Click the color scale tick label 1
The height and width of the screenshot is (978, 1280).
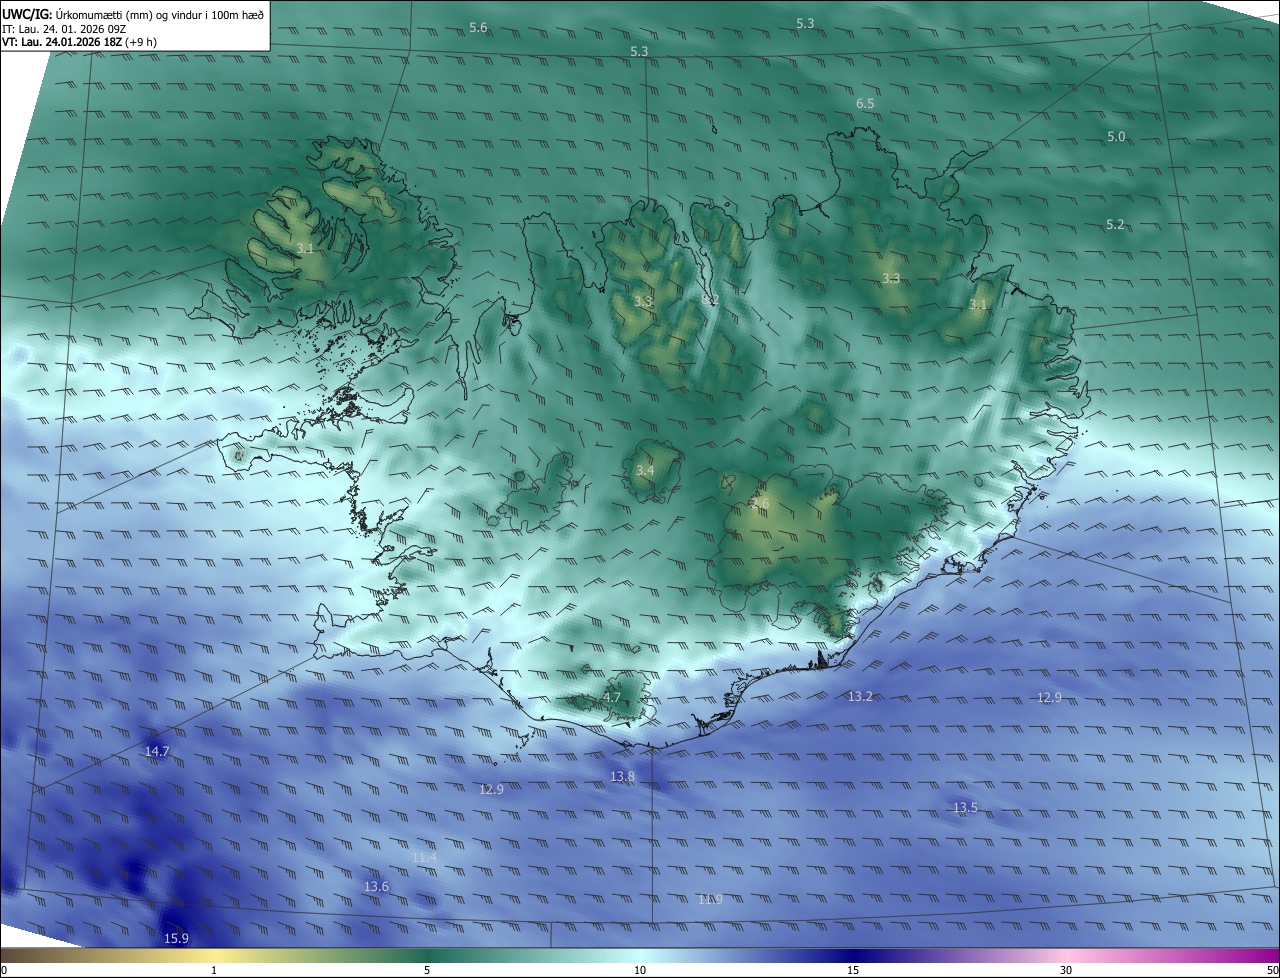click(214, 970)
